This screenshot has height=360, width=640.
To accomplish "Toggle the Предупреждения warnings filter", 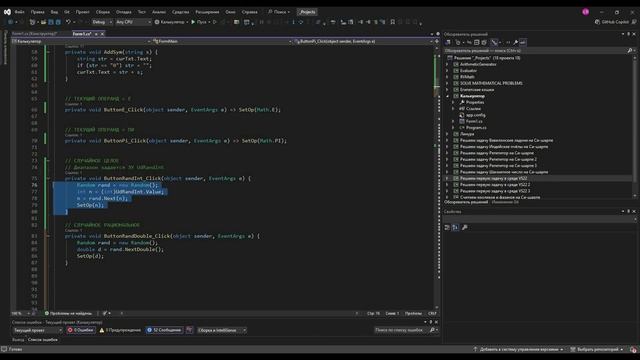I will [120, 330].
